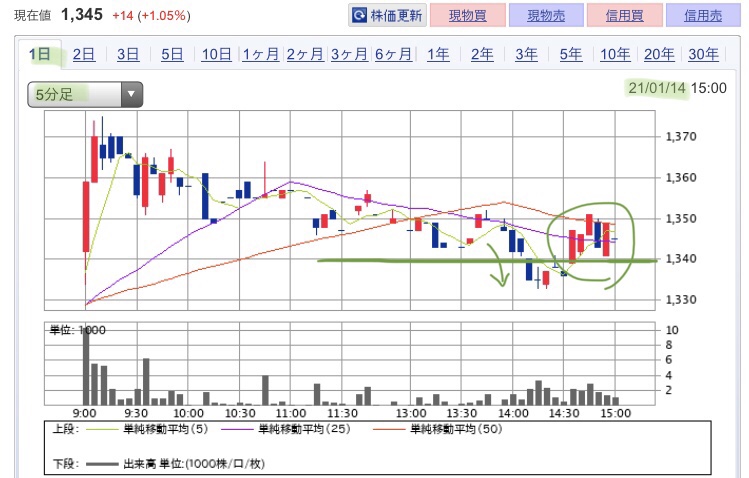Click the 1,360 price axis label
The image size is (749, 478).
click(681, 178)
